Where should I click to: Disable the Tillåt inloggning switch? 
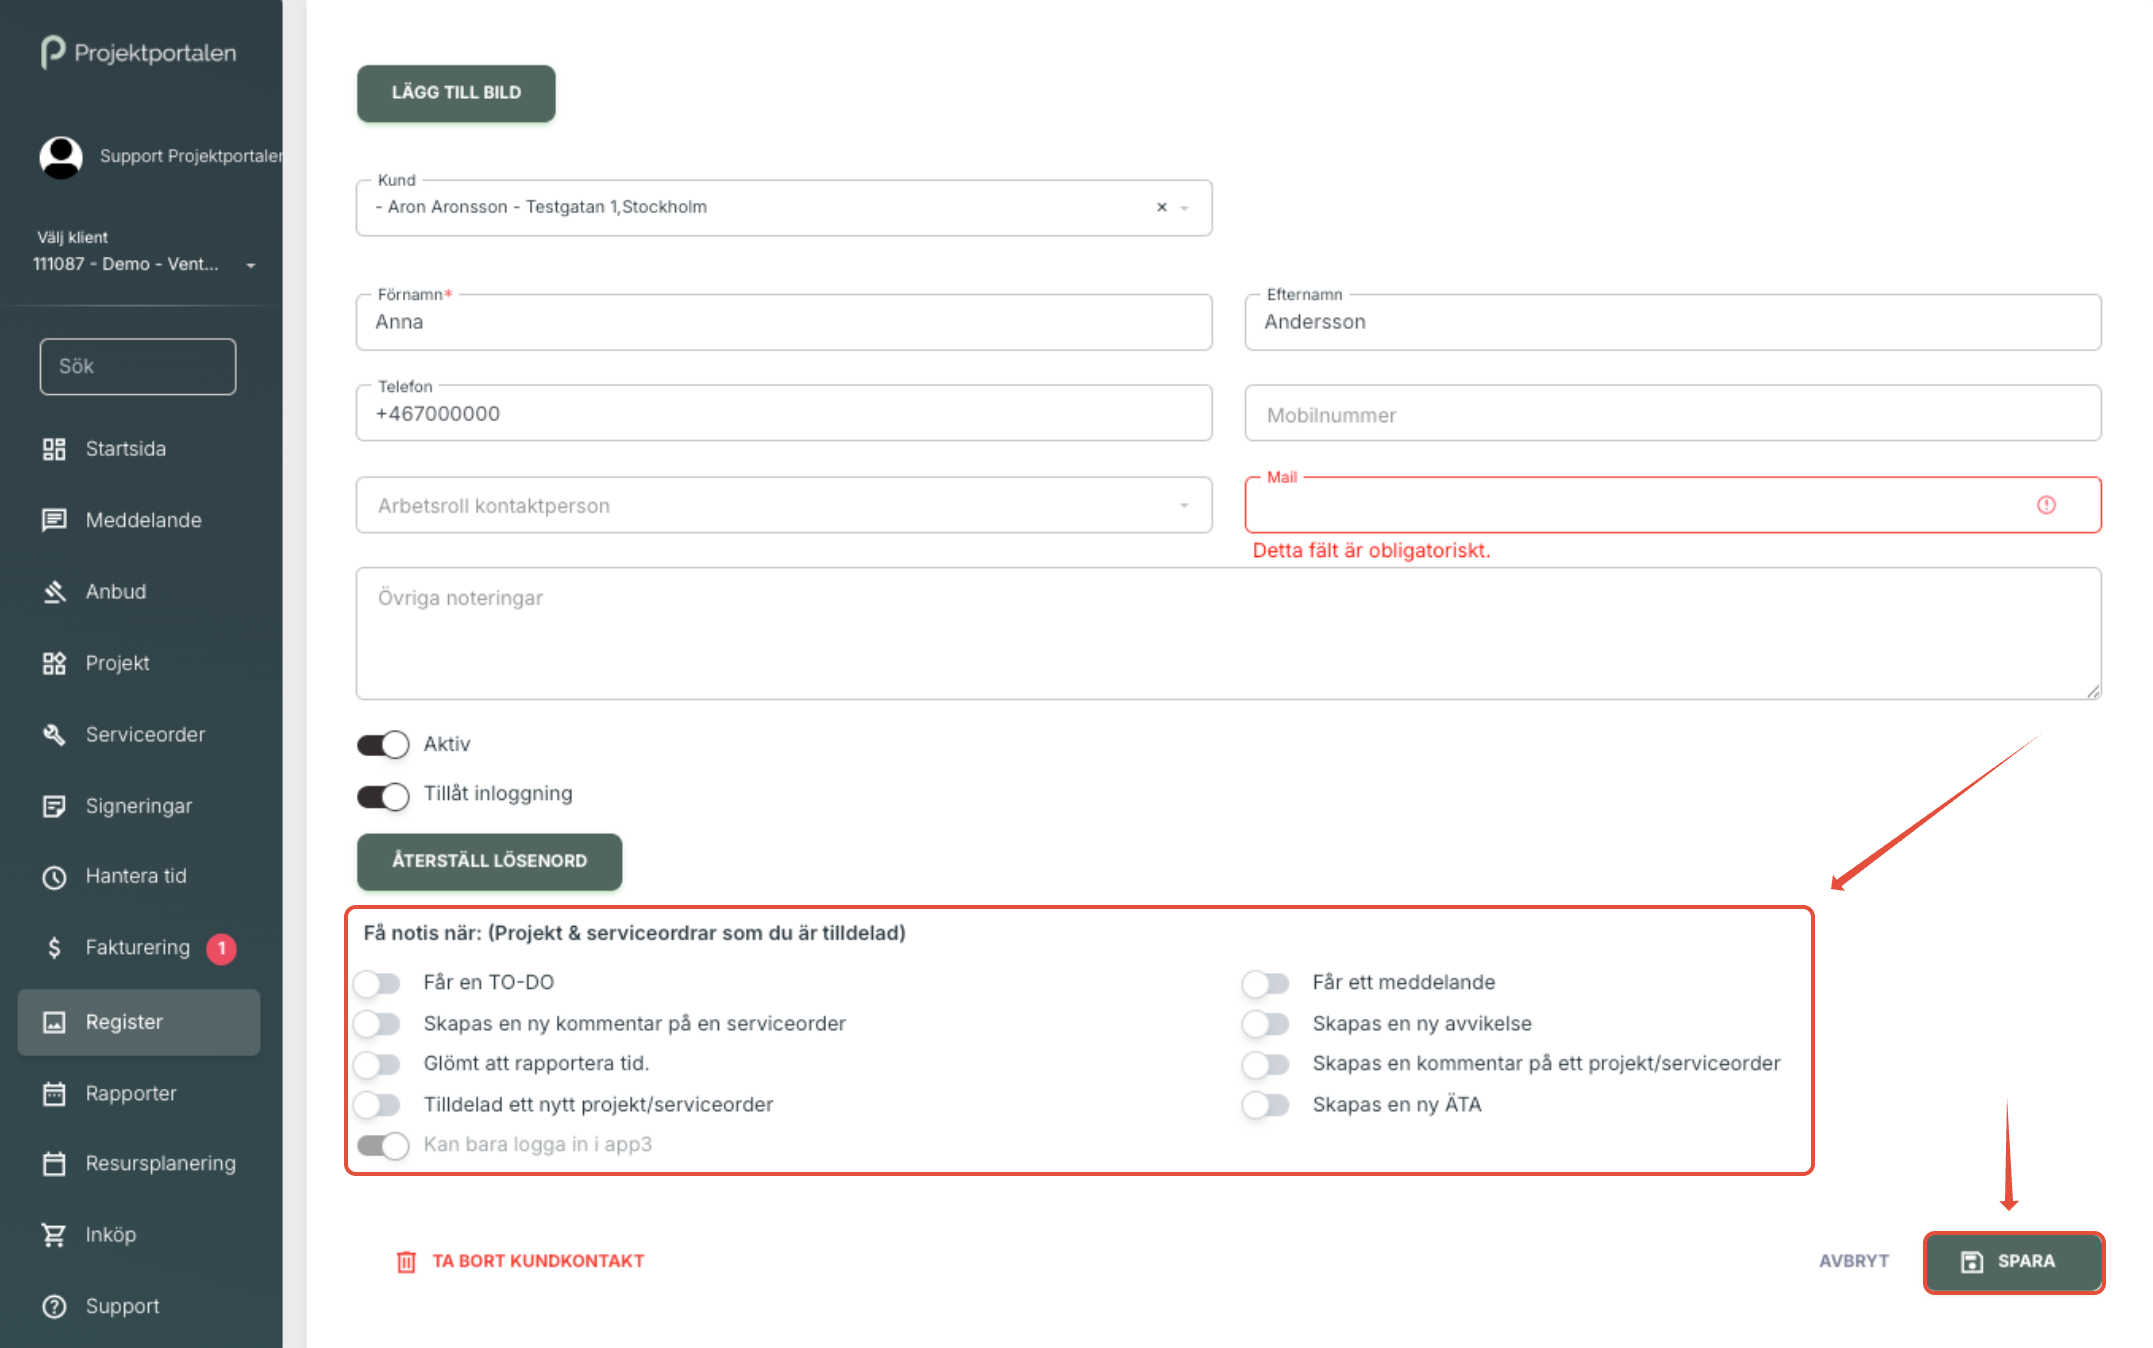pyautogui.click(x=383, y=796)
